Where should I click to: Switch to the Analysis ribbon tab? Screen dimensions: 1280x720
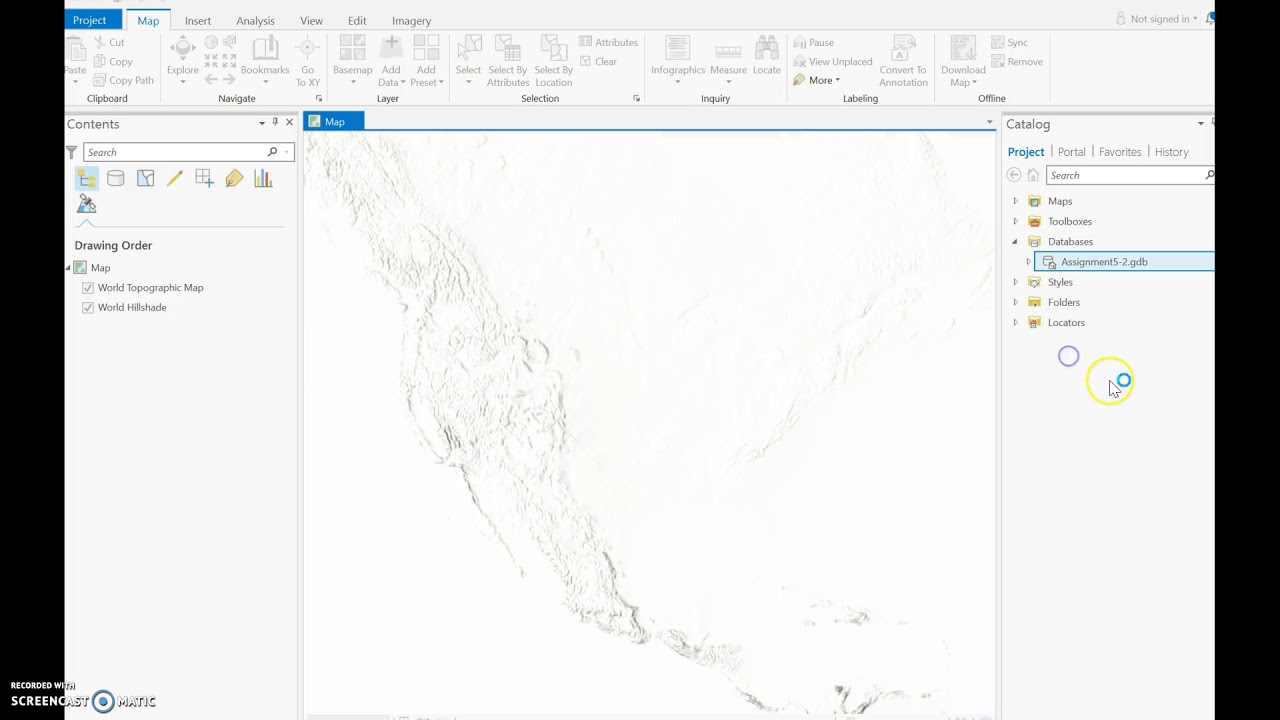(x=255, y=20)
